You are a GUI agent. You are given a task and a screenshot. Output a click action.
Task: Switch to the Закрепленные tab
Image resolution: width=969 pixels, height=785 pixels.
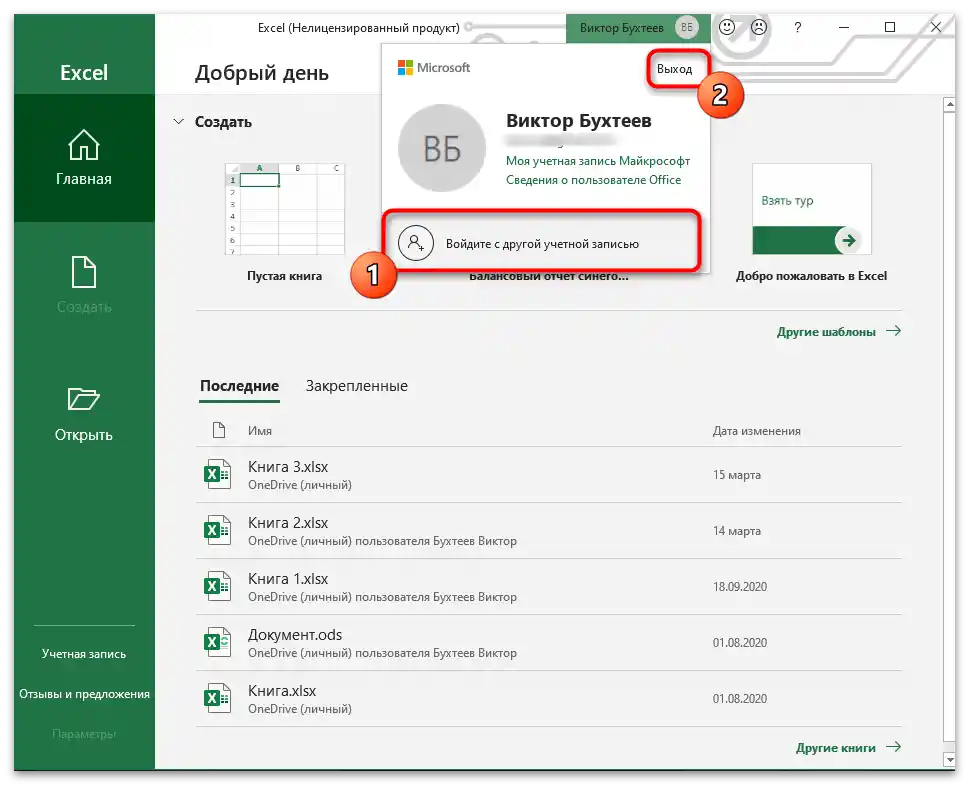pos(357,386)
